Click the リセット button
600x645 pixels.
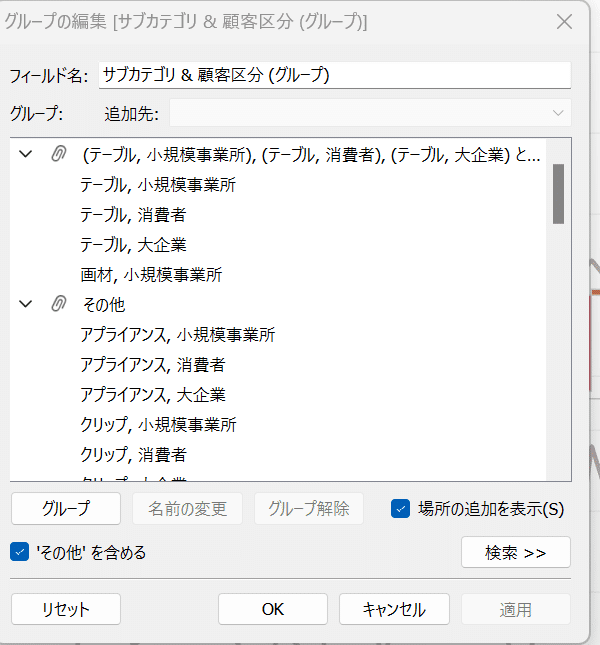(66, 609)
